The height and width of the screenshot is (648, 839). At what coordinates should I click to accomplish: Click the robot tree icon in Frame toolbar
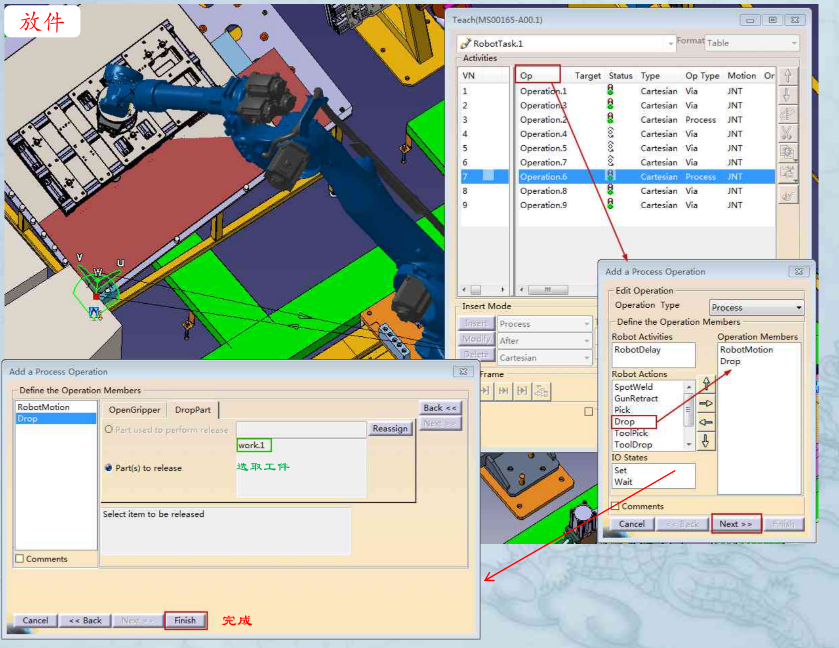(x=541, y=391)
